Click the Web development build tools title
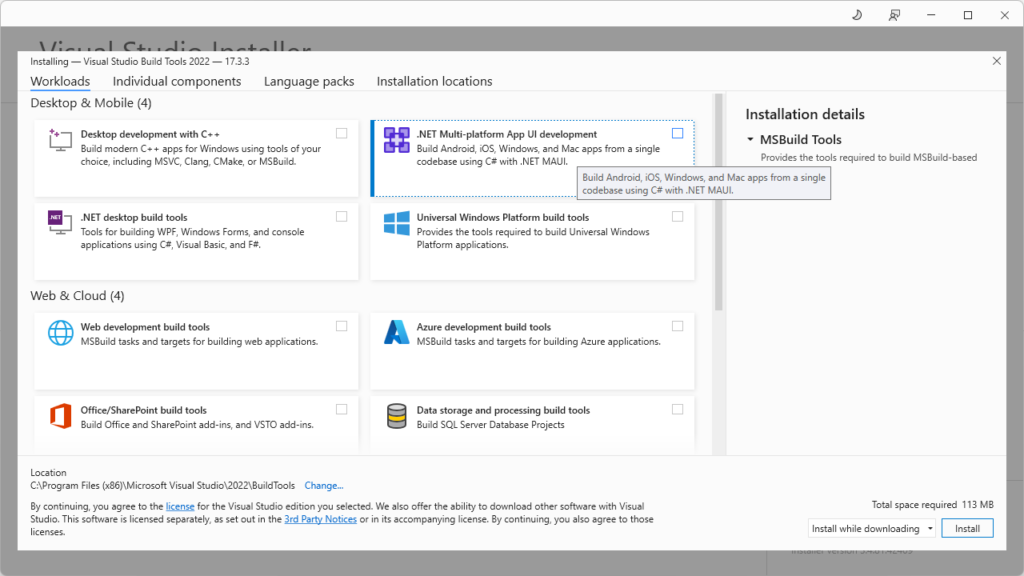The width and height of the screenshot is (1024, 576). pyautogui.click(x=145, y=327)
